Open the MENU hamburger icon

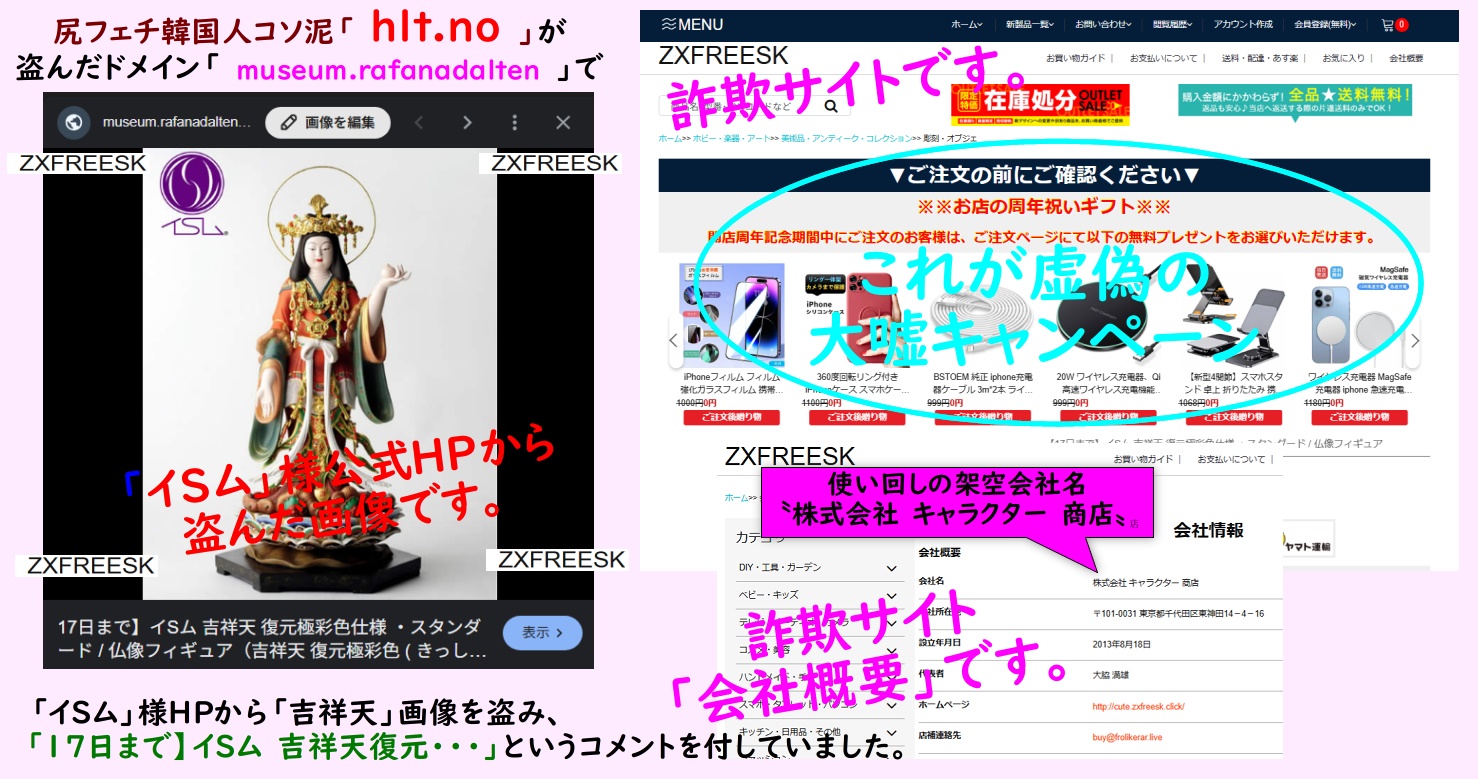coord(669,24)
